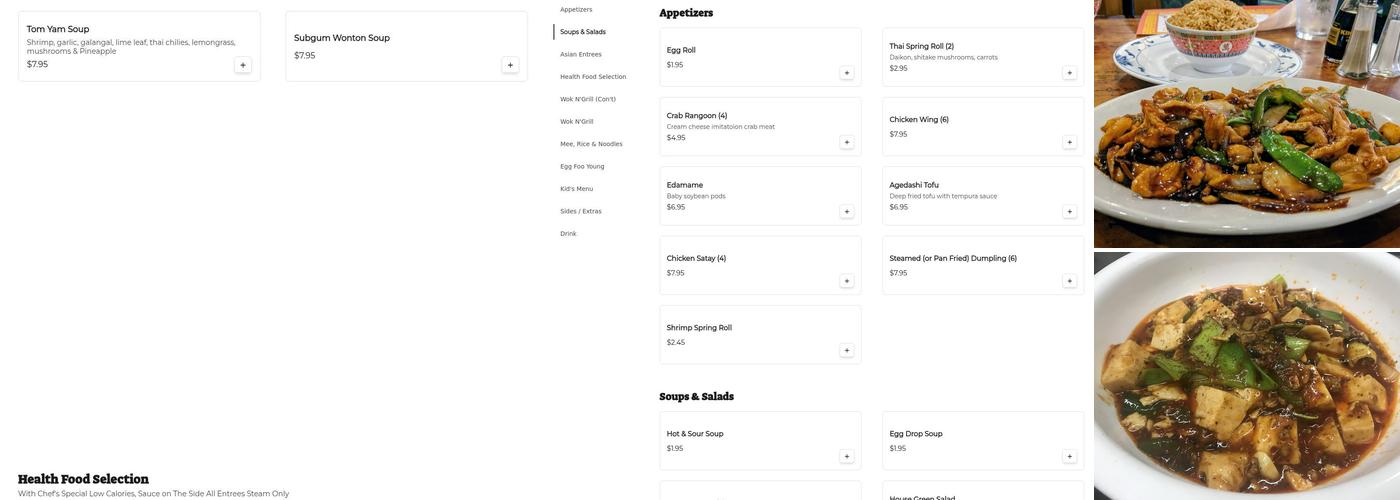Navigate to Egg Foo Young category
1400x500 pixels.
582,166
